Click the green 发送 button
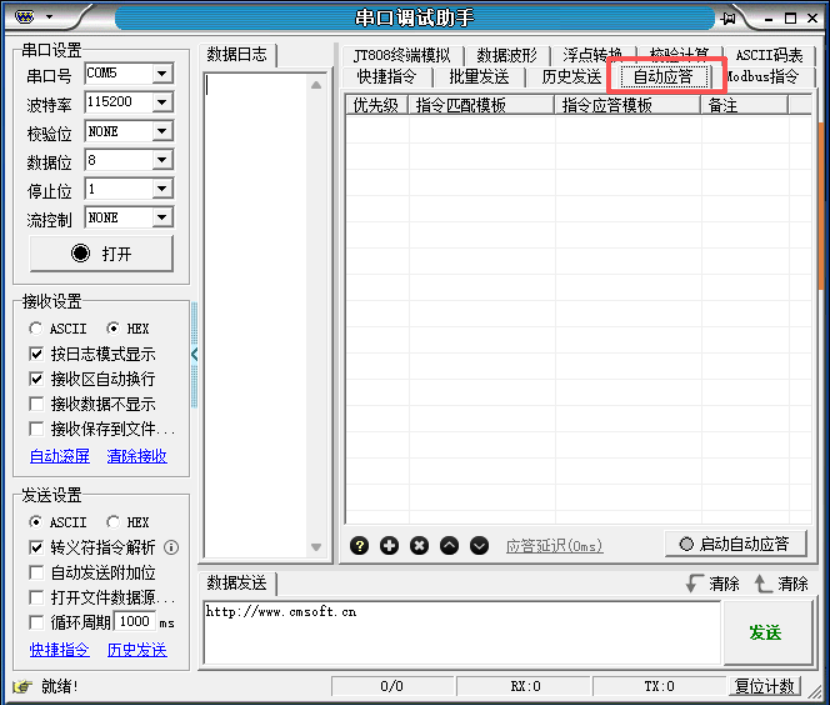This screenshot has height=705, width=830. point(767,632)
